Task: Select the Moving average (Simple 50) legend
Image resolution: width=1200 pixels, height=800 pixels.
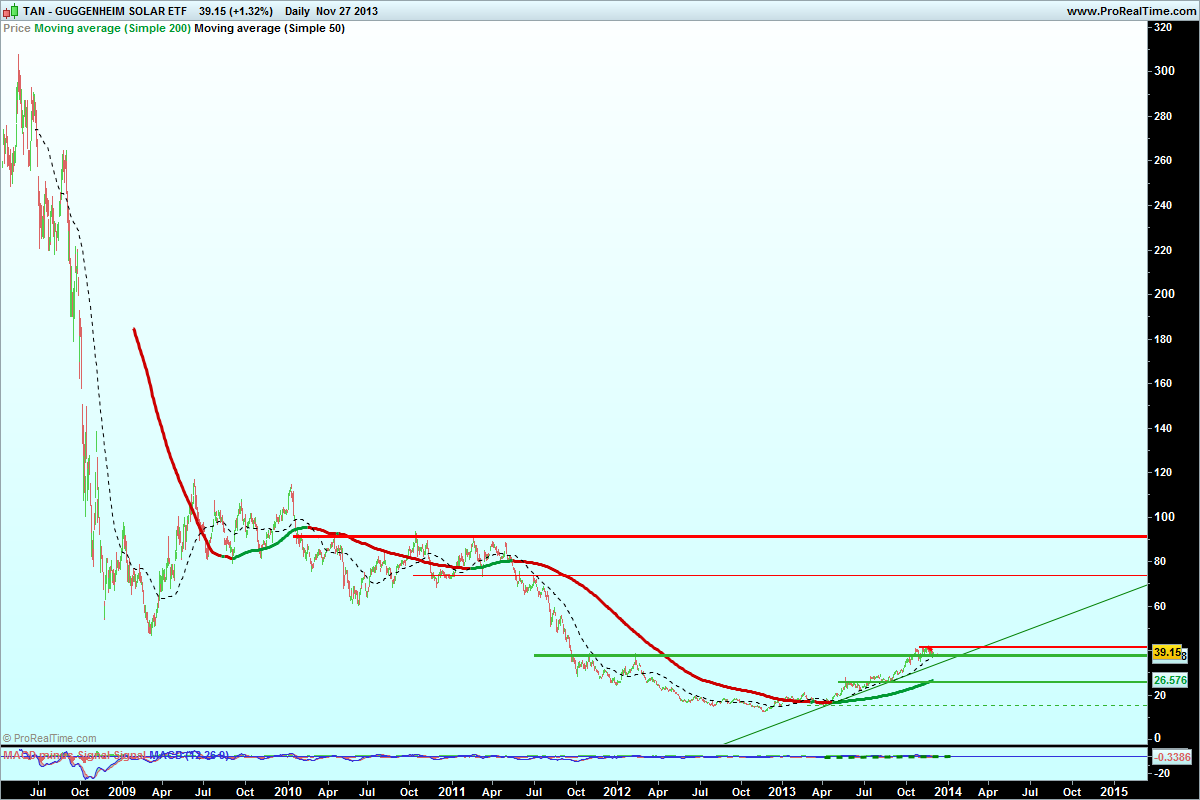Action: pyautogui.click(x=269, y=29)
